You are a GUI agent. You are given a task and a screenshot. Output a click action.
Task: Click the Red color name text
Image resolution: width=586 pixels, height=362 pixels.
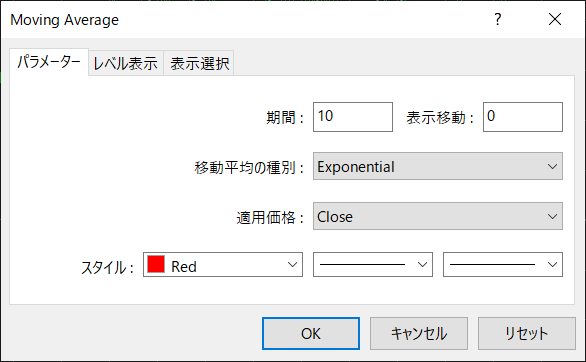184,266
